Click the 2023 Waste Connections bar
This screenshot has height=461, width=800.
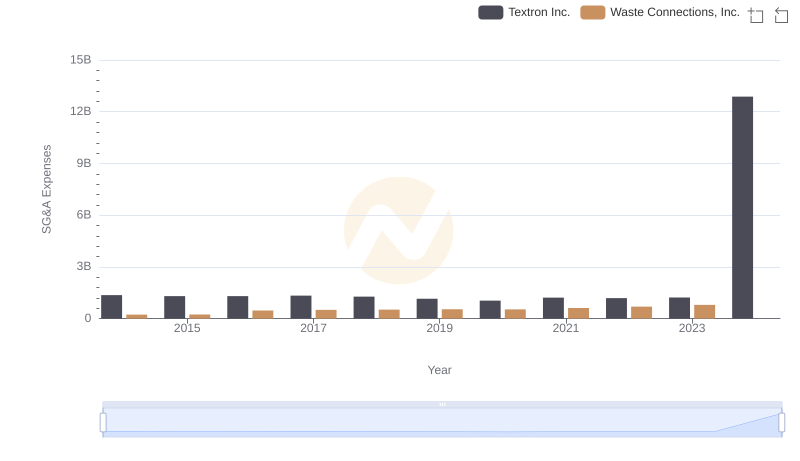(705, 312)
